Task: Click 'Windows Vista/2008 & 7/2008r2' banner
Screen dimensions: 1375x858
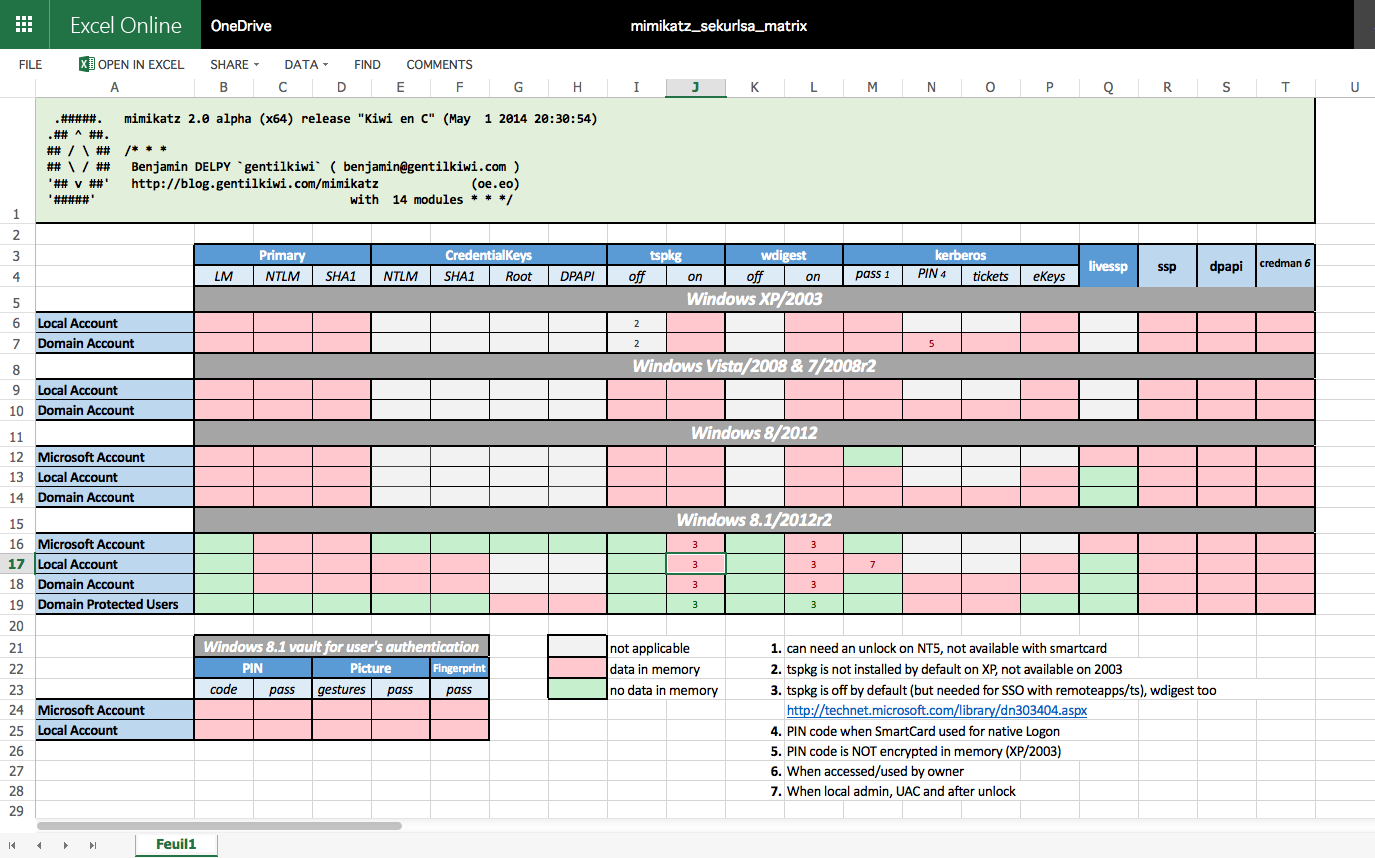Action: [754, 366]
